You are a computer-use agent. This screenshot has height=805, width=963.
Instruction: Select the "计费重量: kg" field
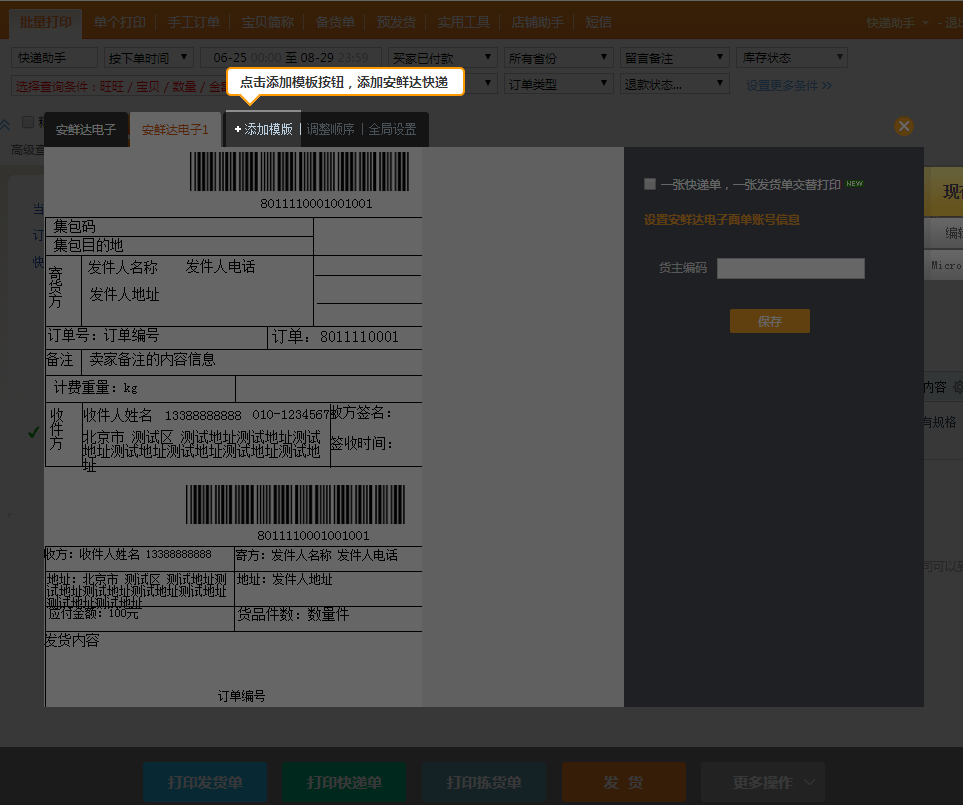(x=95, y=387)
